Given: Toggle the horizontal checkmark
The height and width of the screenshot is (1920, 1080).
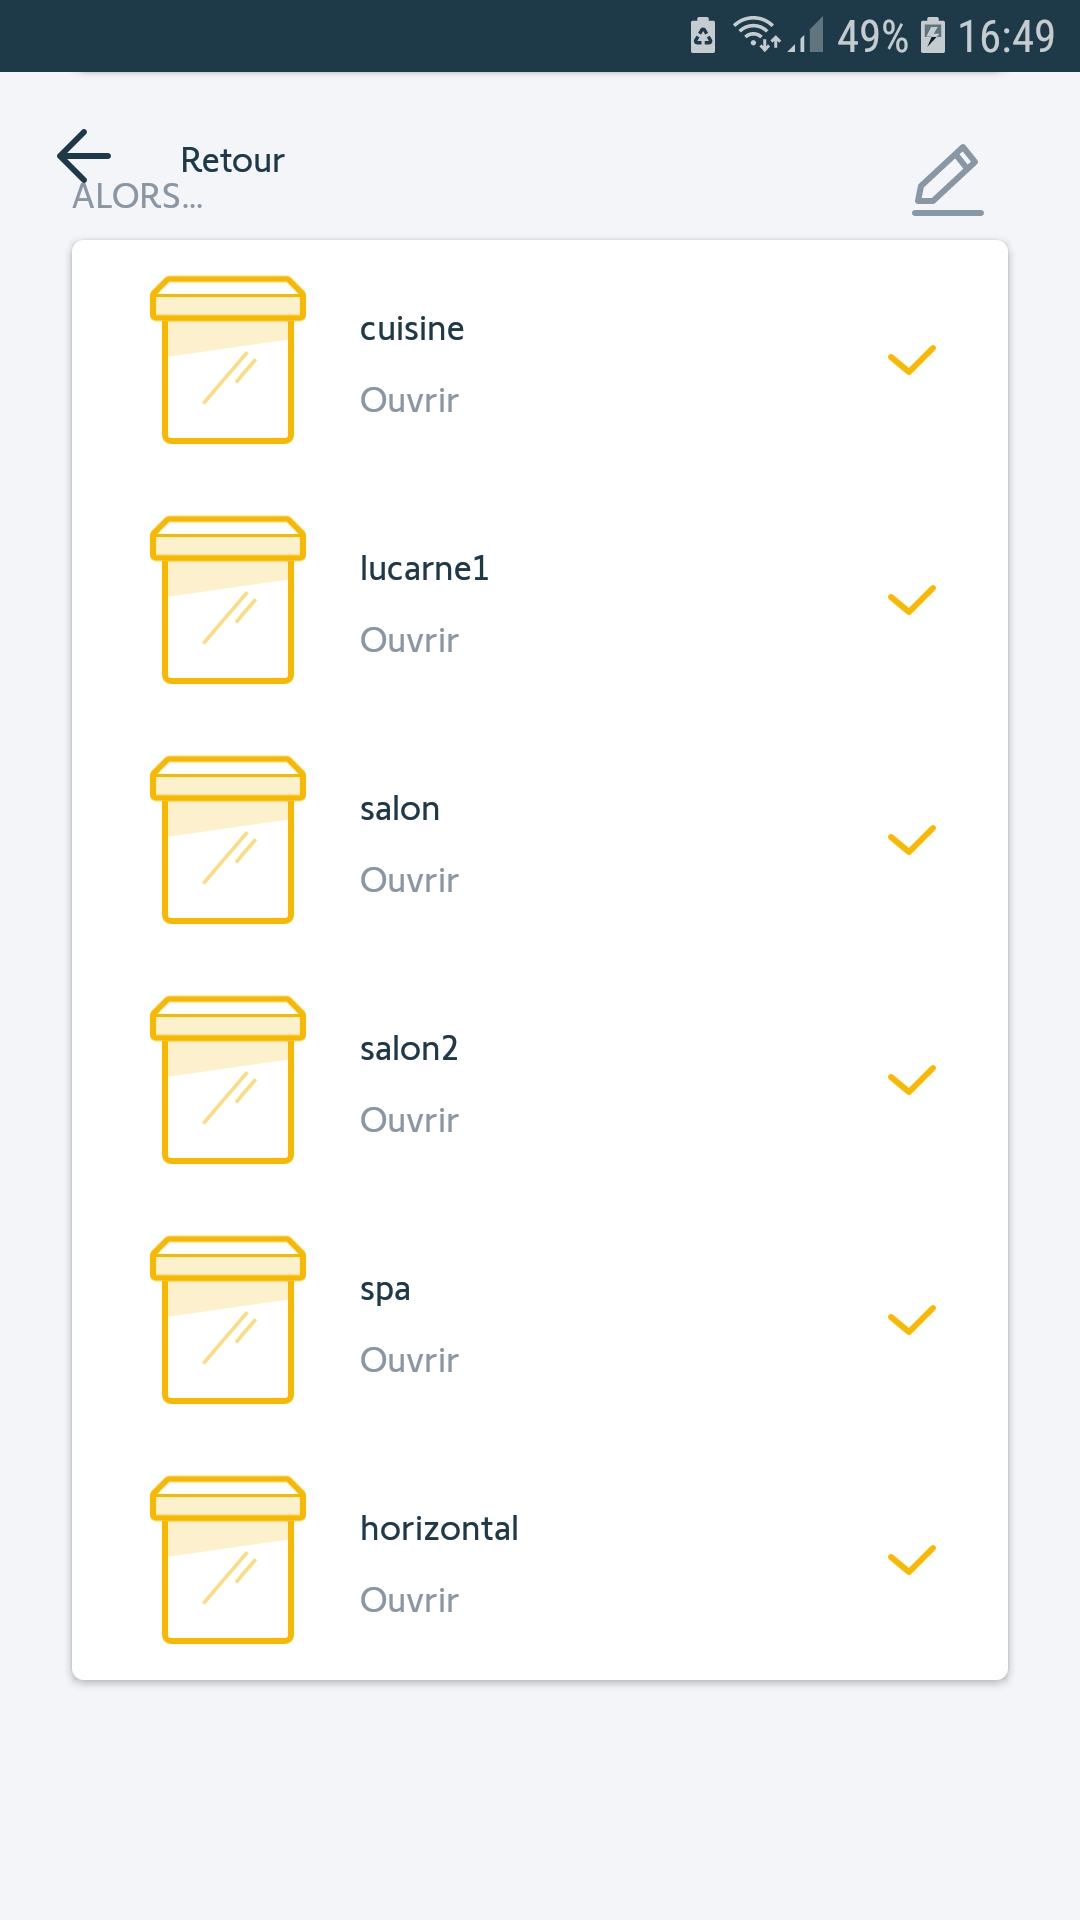Looking at the screenshot, I should [x=911, y=1560].
